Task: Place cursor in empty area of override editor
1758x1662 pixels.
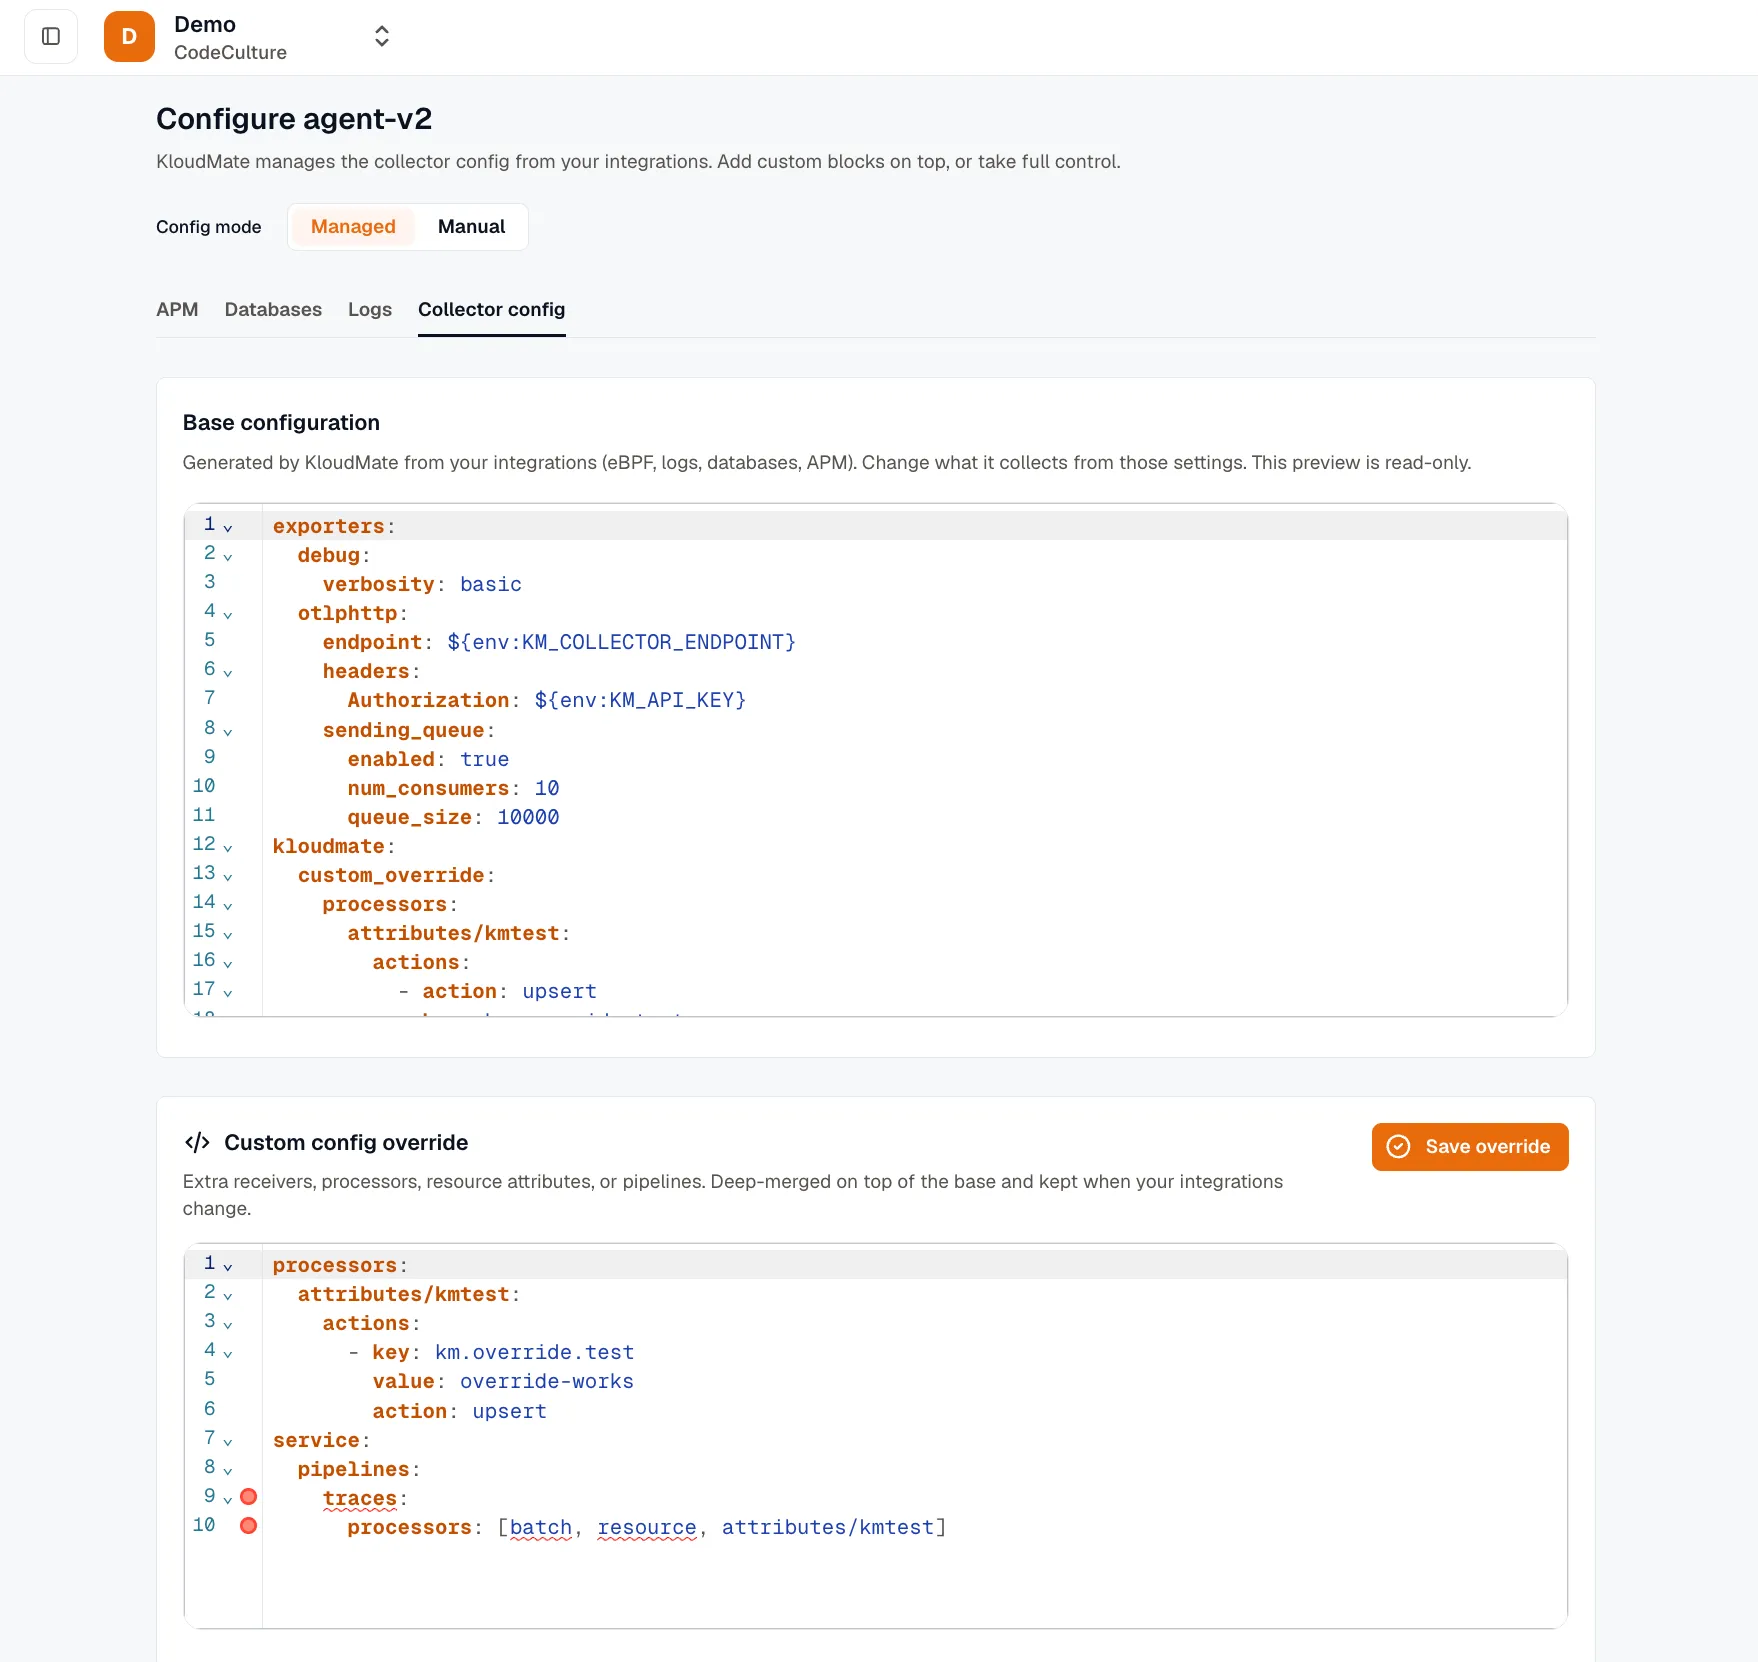Action: click(914, 1582)
